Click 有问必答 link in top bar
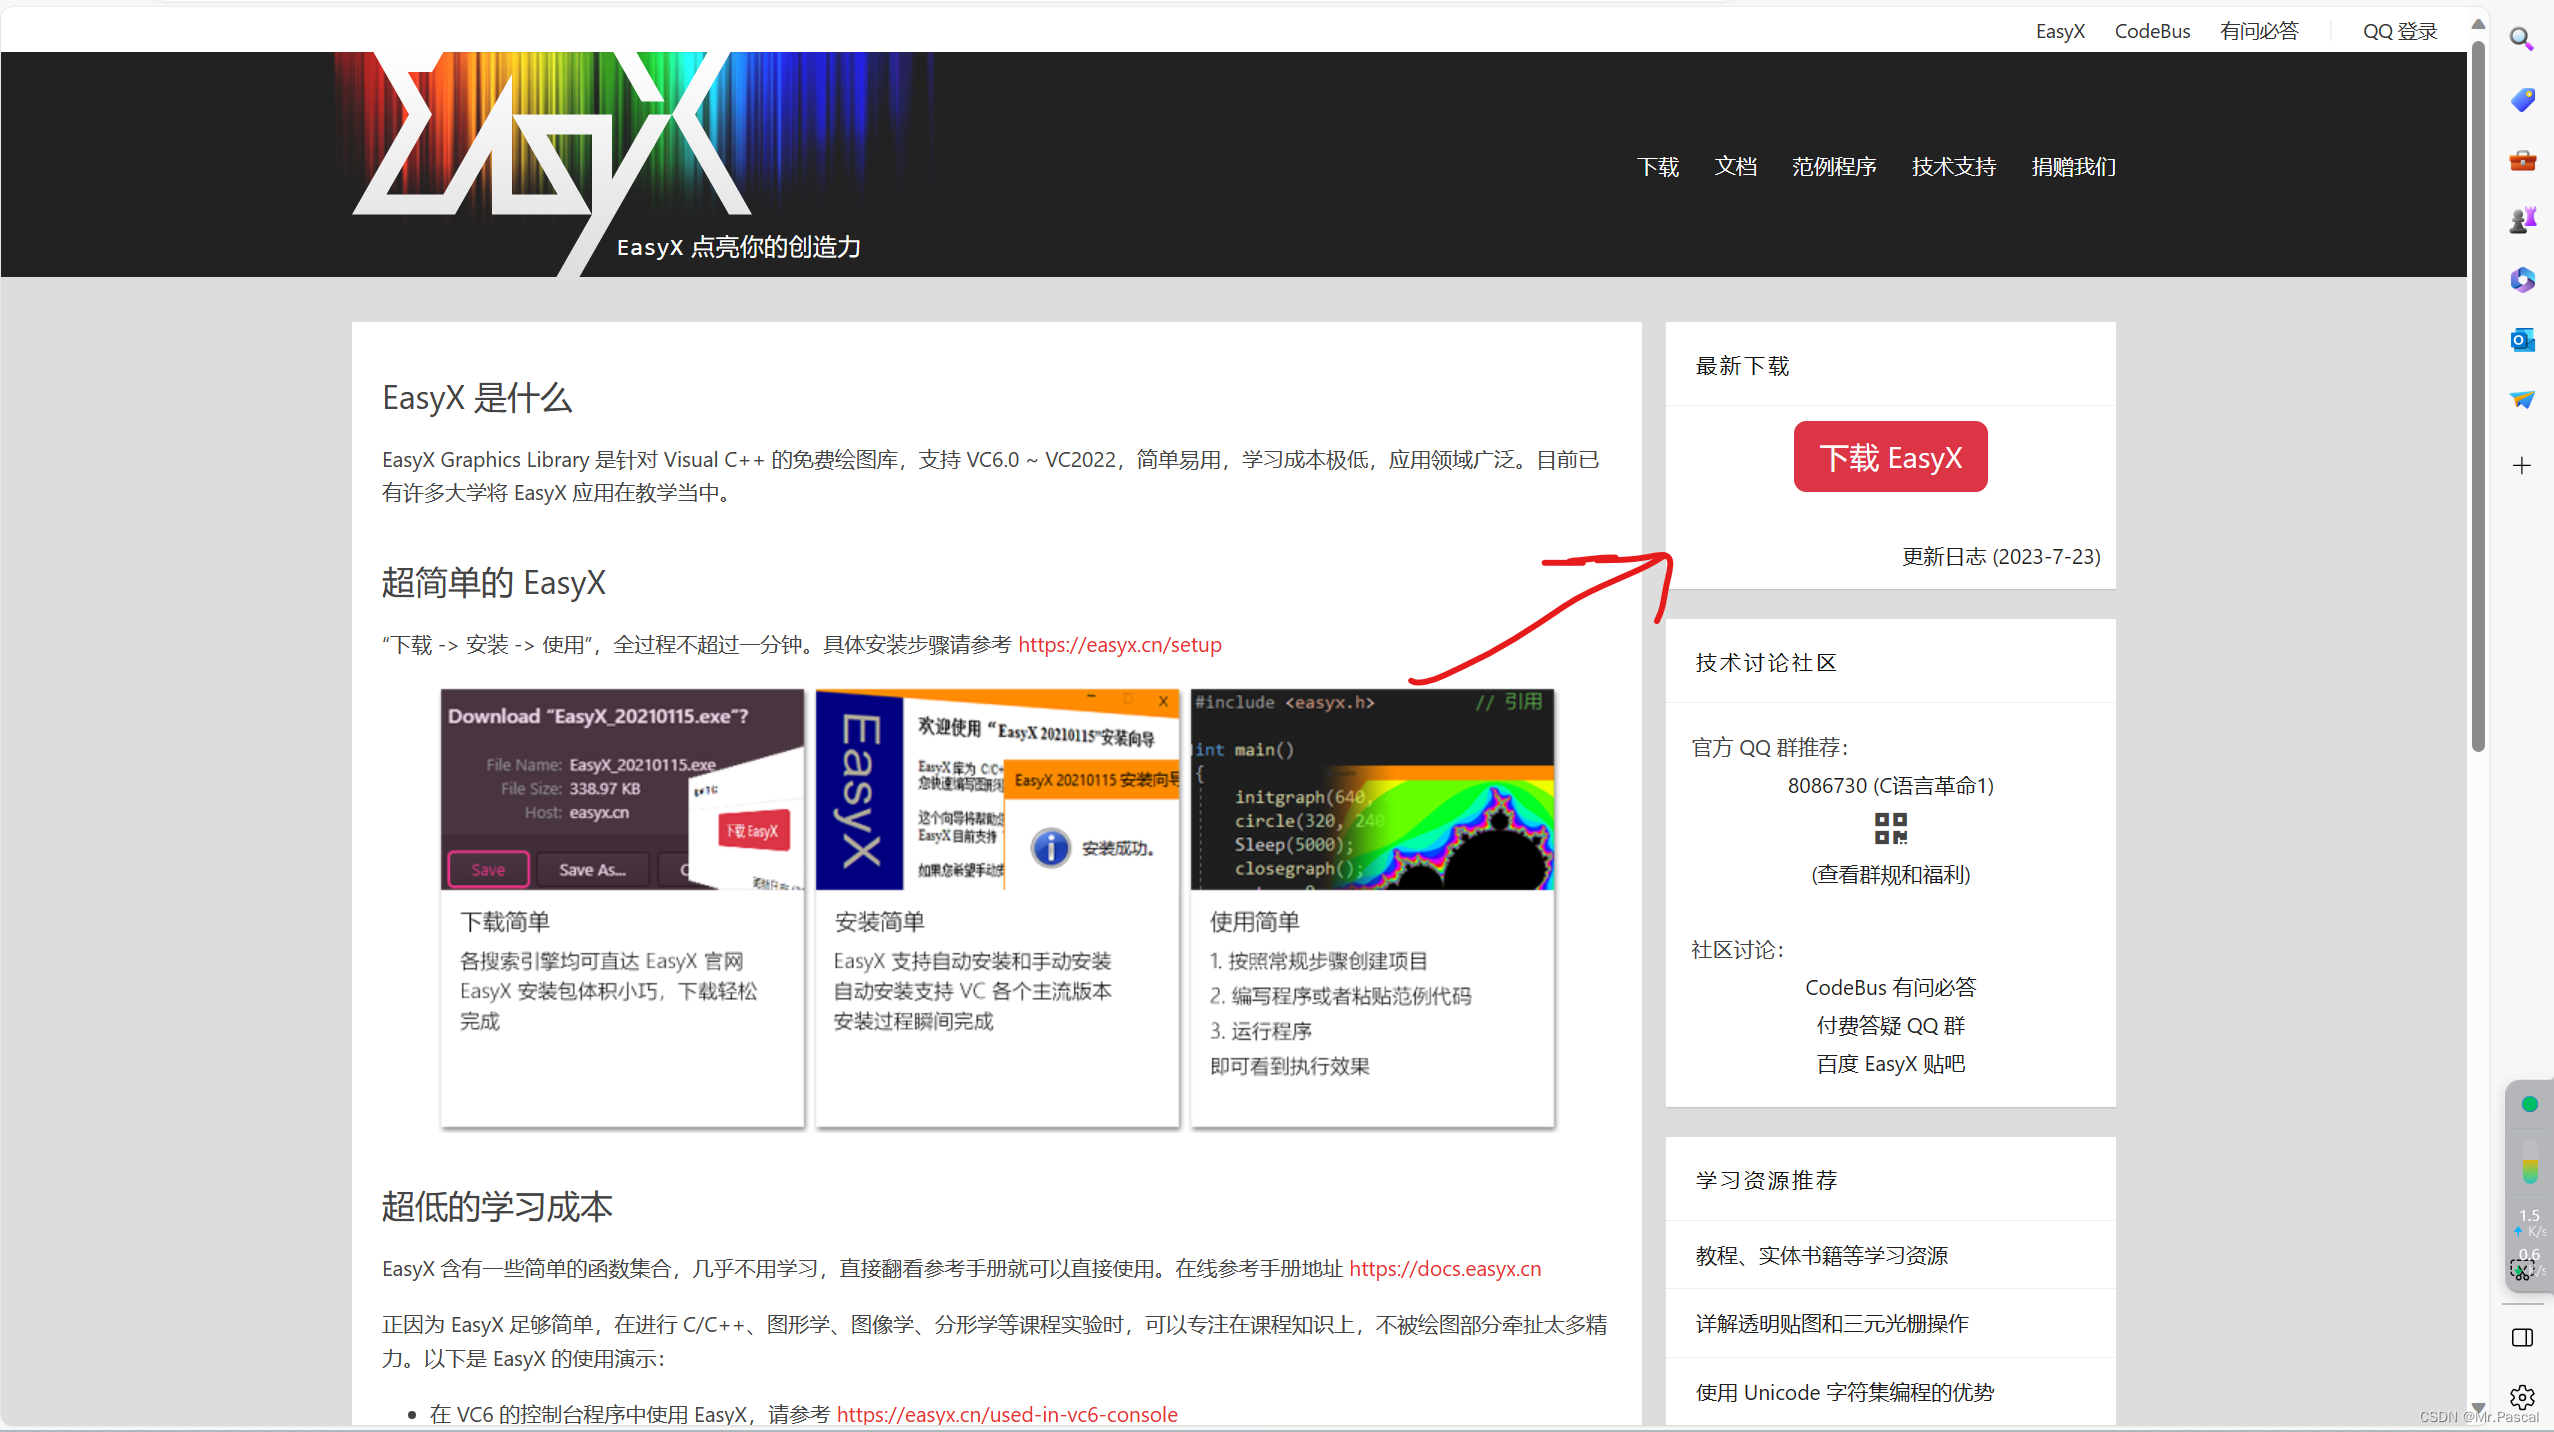 pos(2259,31)
